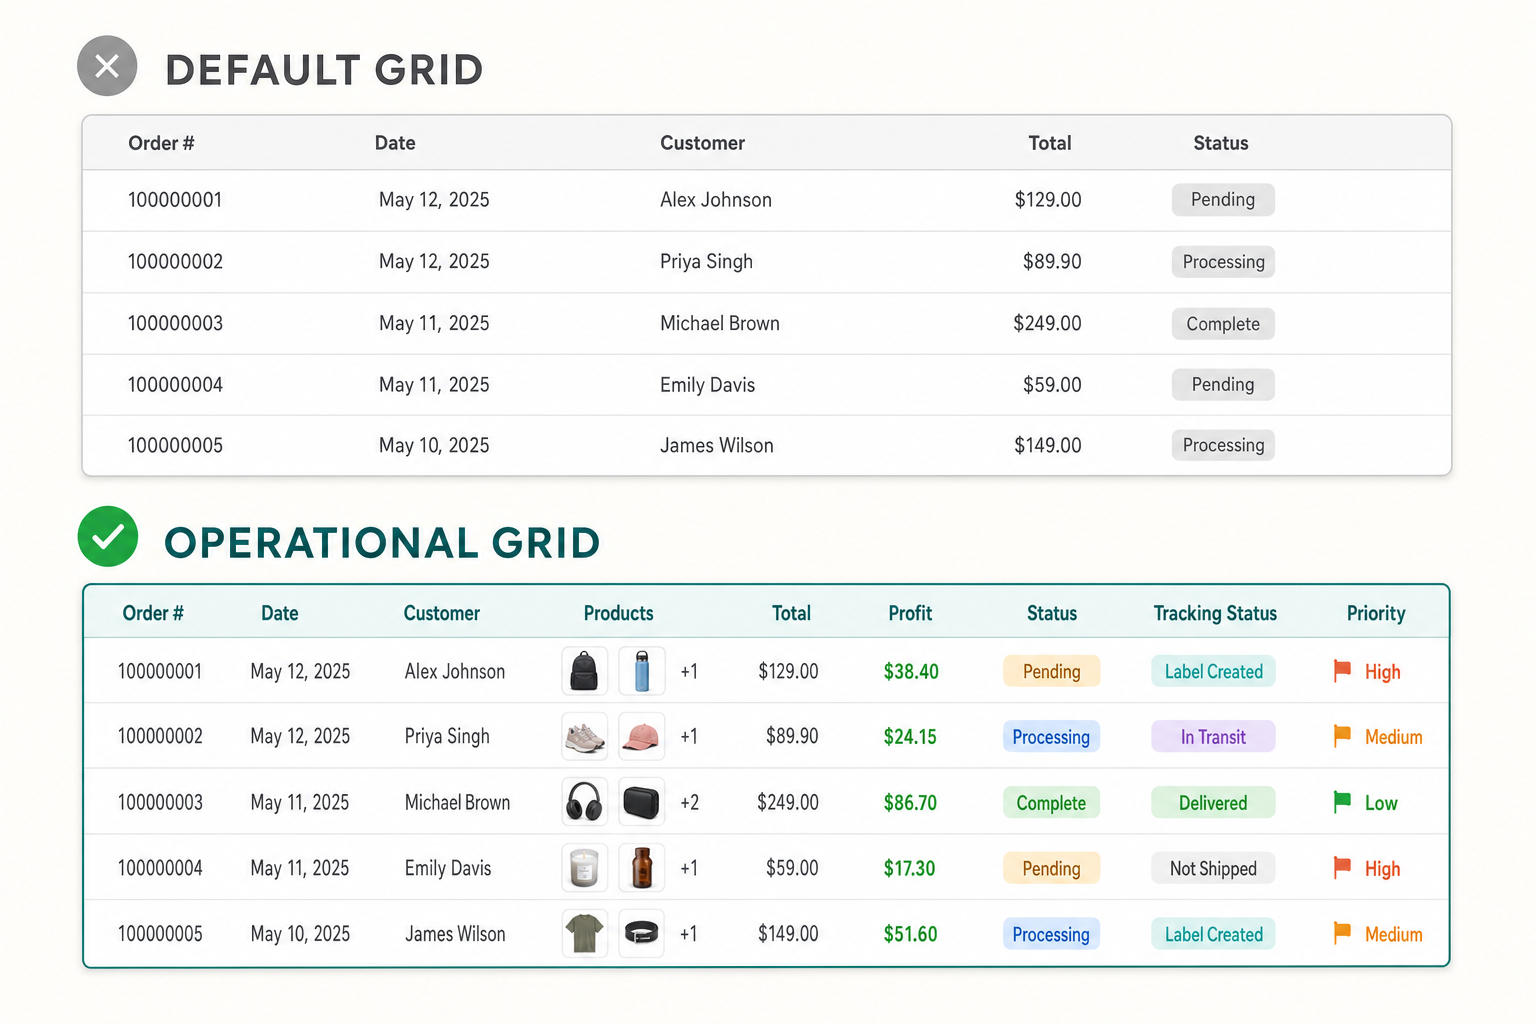Open the belt thumbnail in order 100000005
1536x1024 pixels.
click(x=642, y=934)
